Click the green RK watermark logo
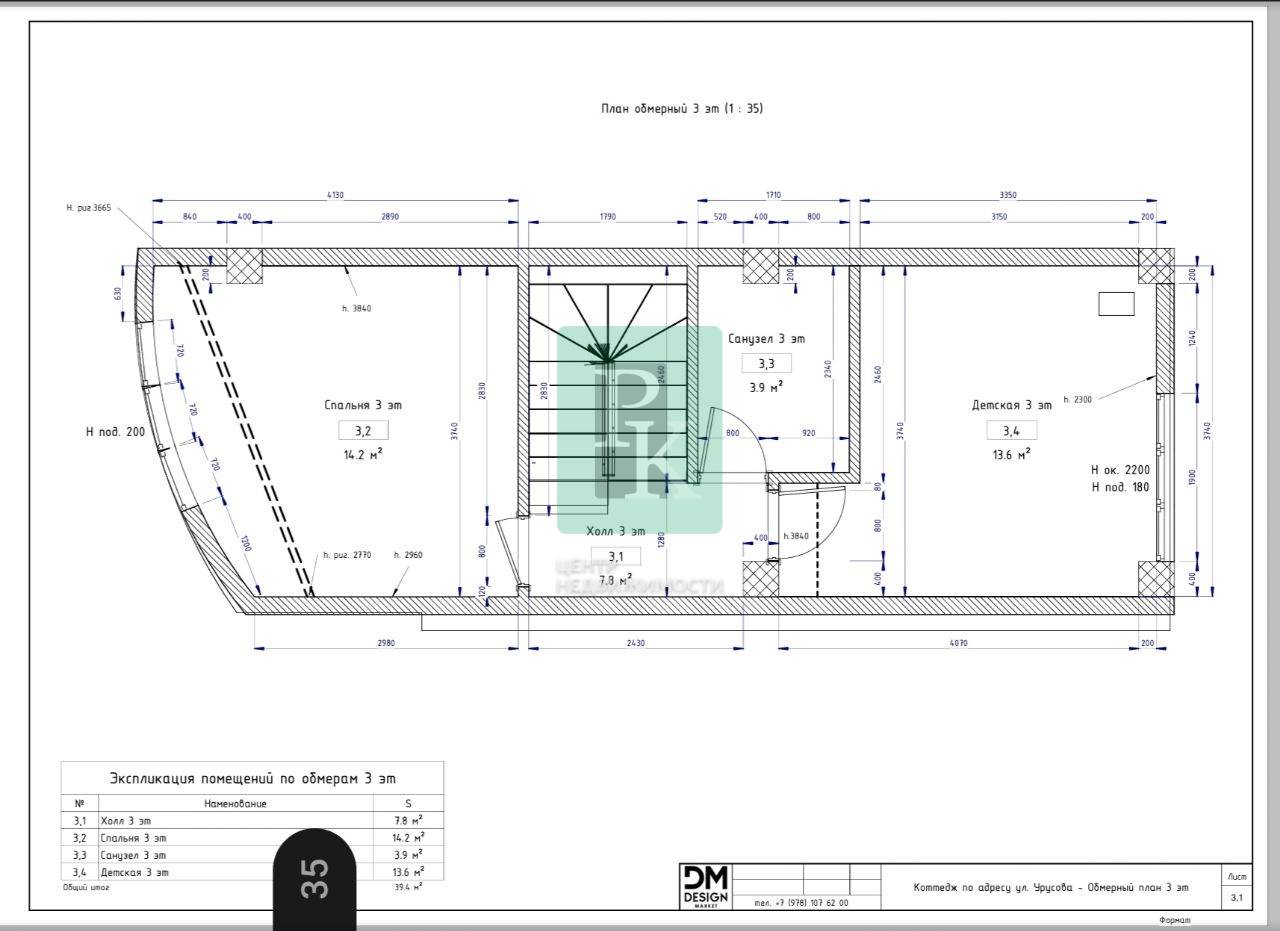Screen dimensions: 1280x931 [x=639, y=429]
